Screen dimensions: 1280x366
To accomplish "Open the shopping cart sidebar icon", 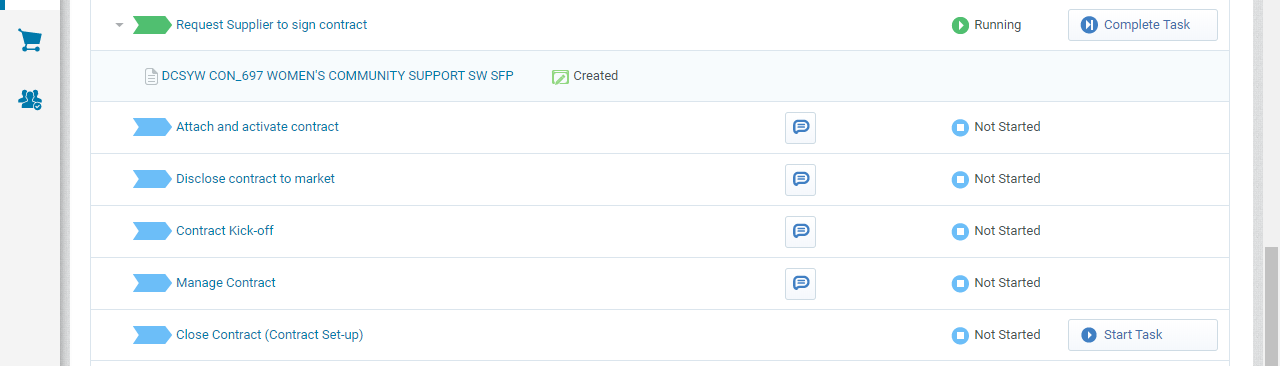I will pyautogui.click(x=30, y=41).
